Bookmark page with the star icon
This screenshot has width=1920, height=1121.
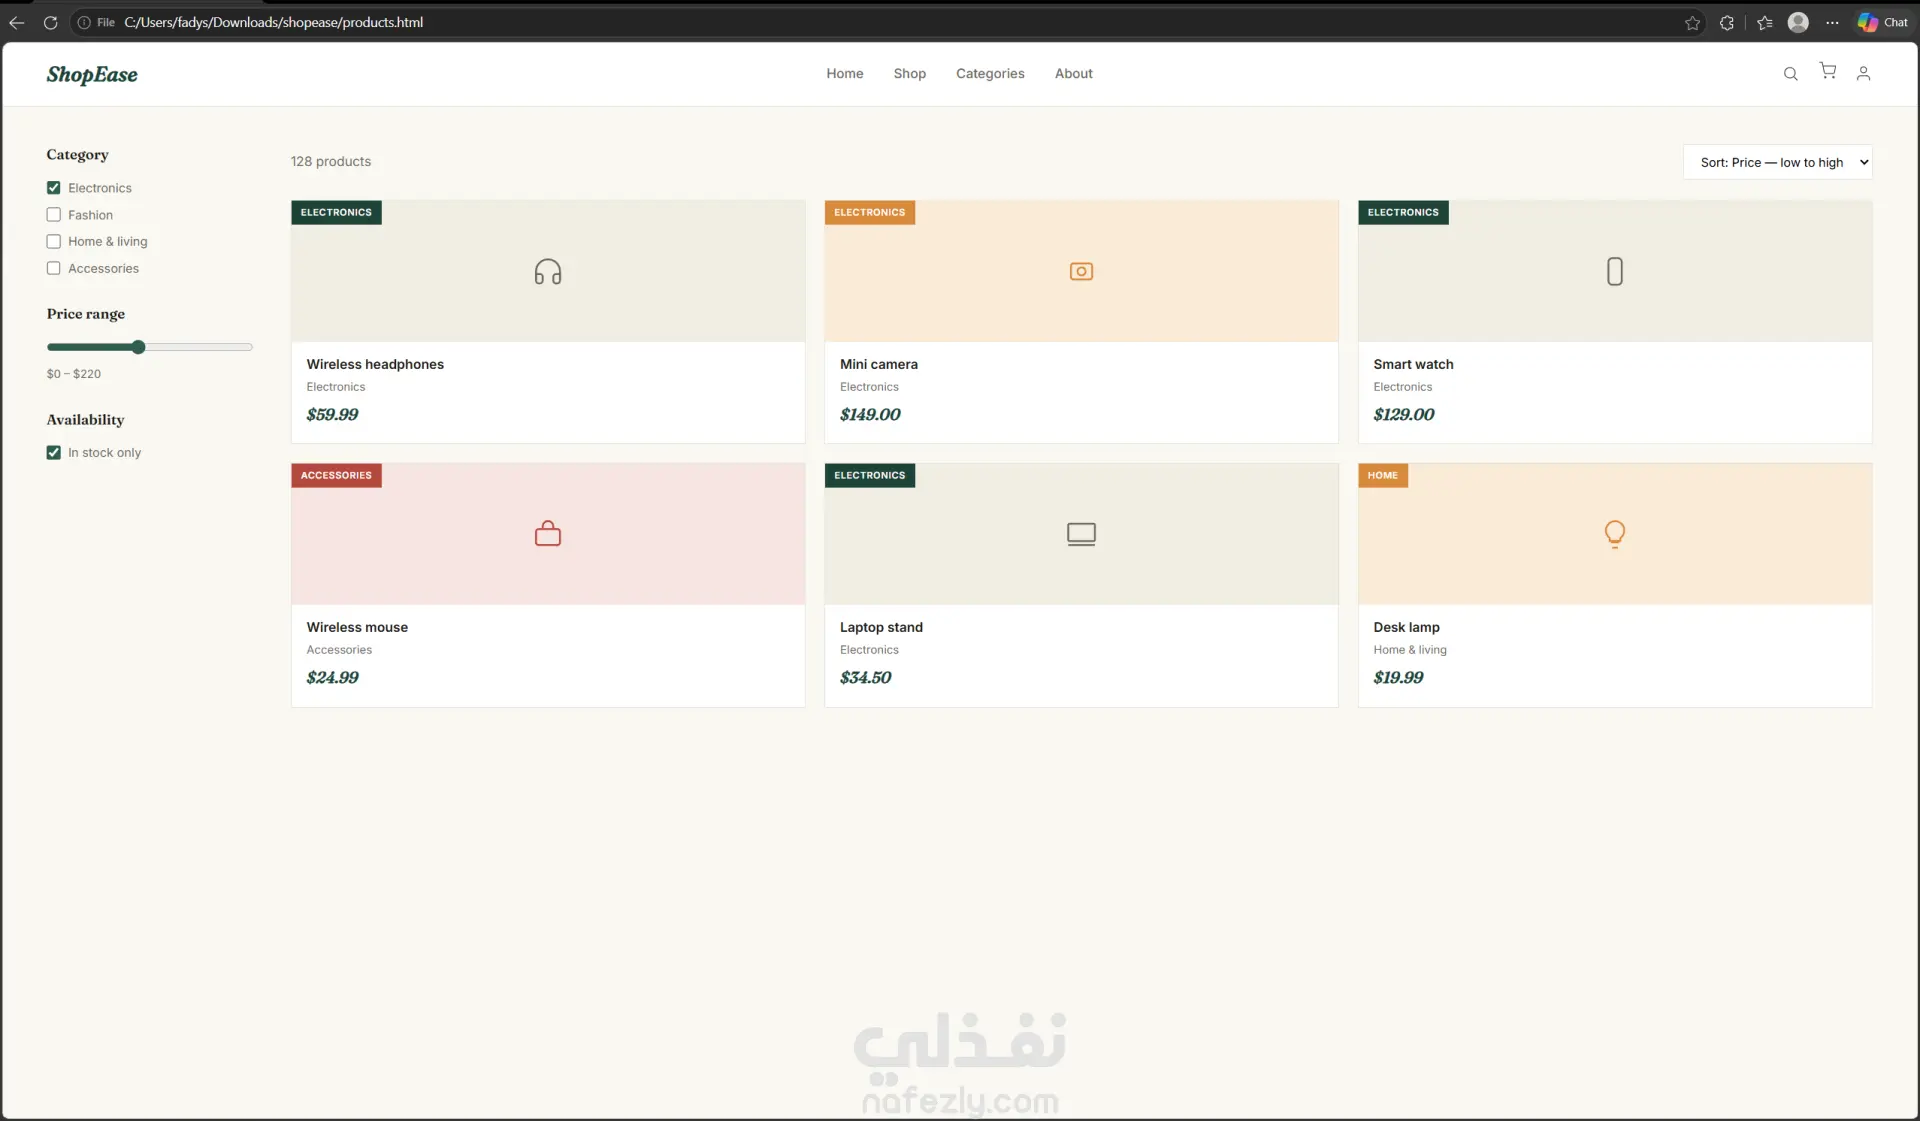click(x=1692, y=22)
